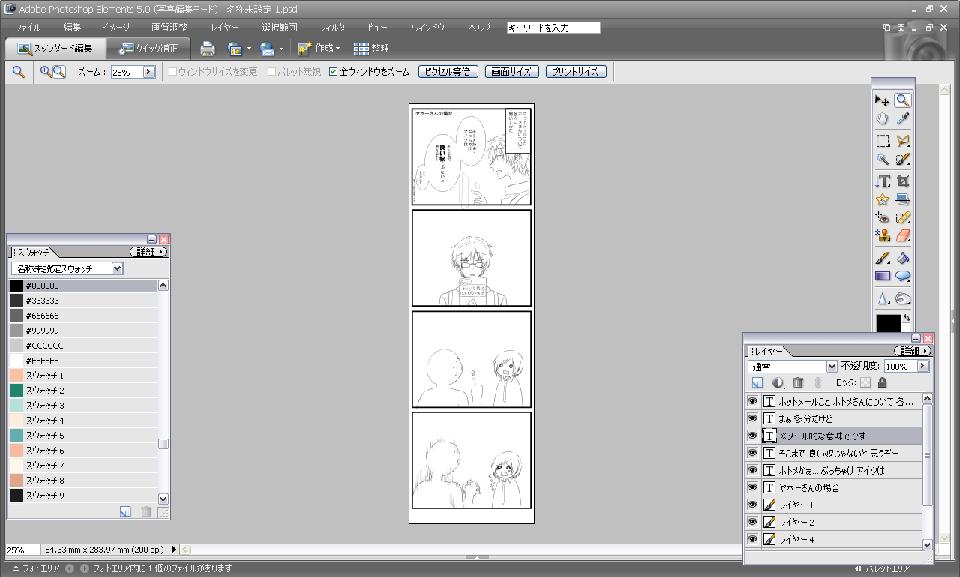Create an adjustment layer from Layers panel
The height and width of the screenshot is (577, 960).
778,383
